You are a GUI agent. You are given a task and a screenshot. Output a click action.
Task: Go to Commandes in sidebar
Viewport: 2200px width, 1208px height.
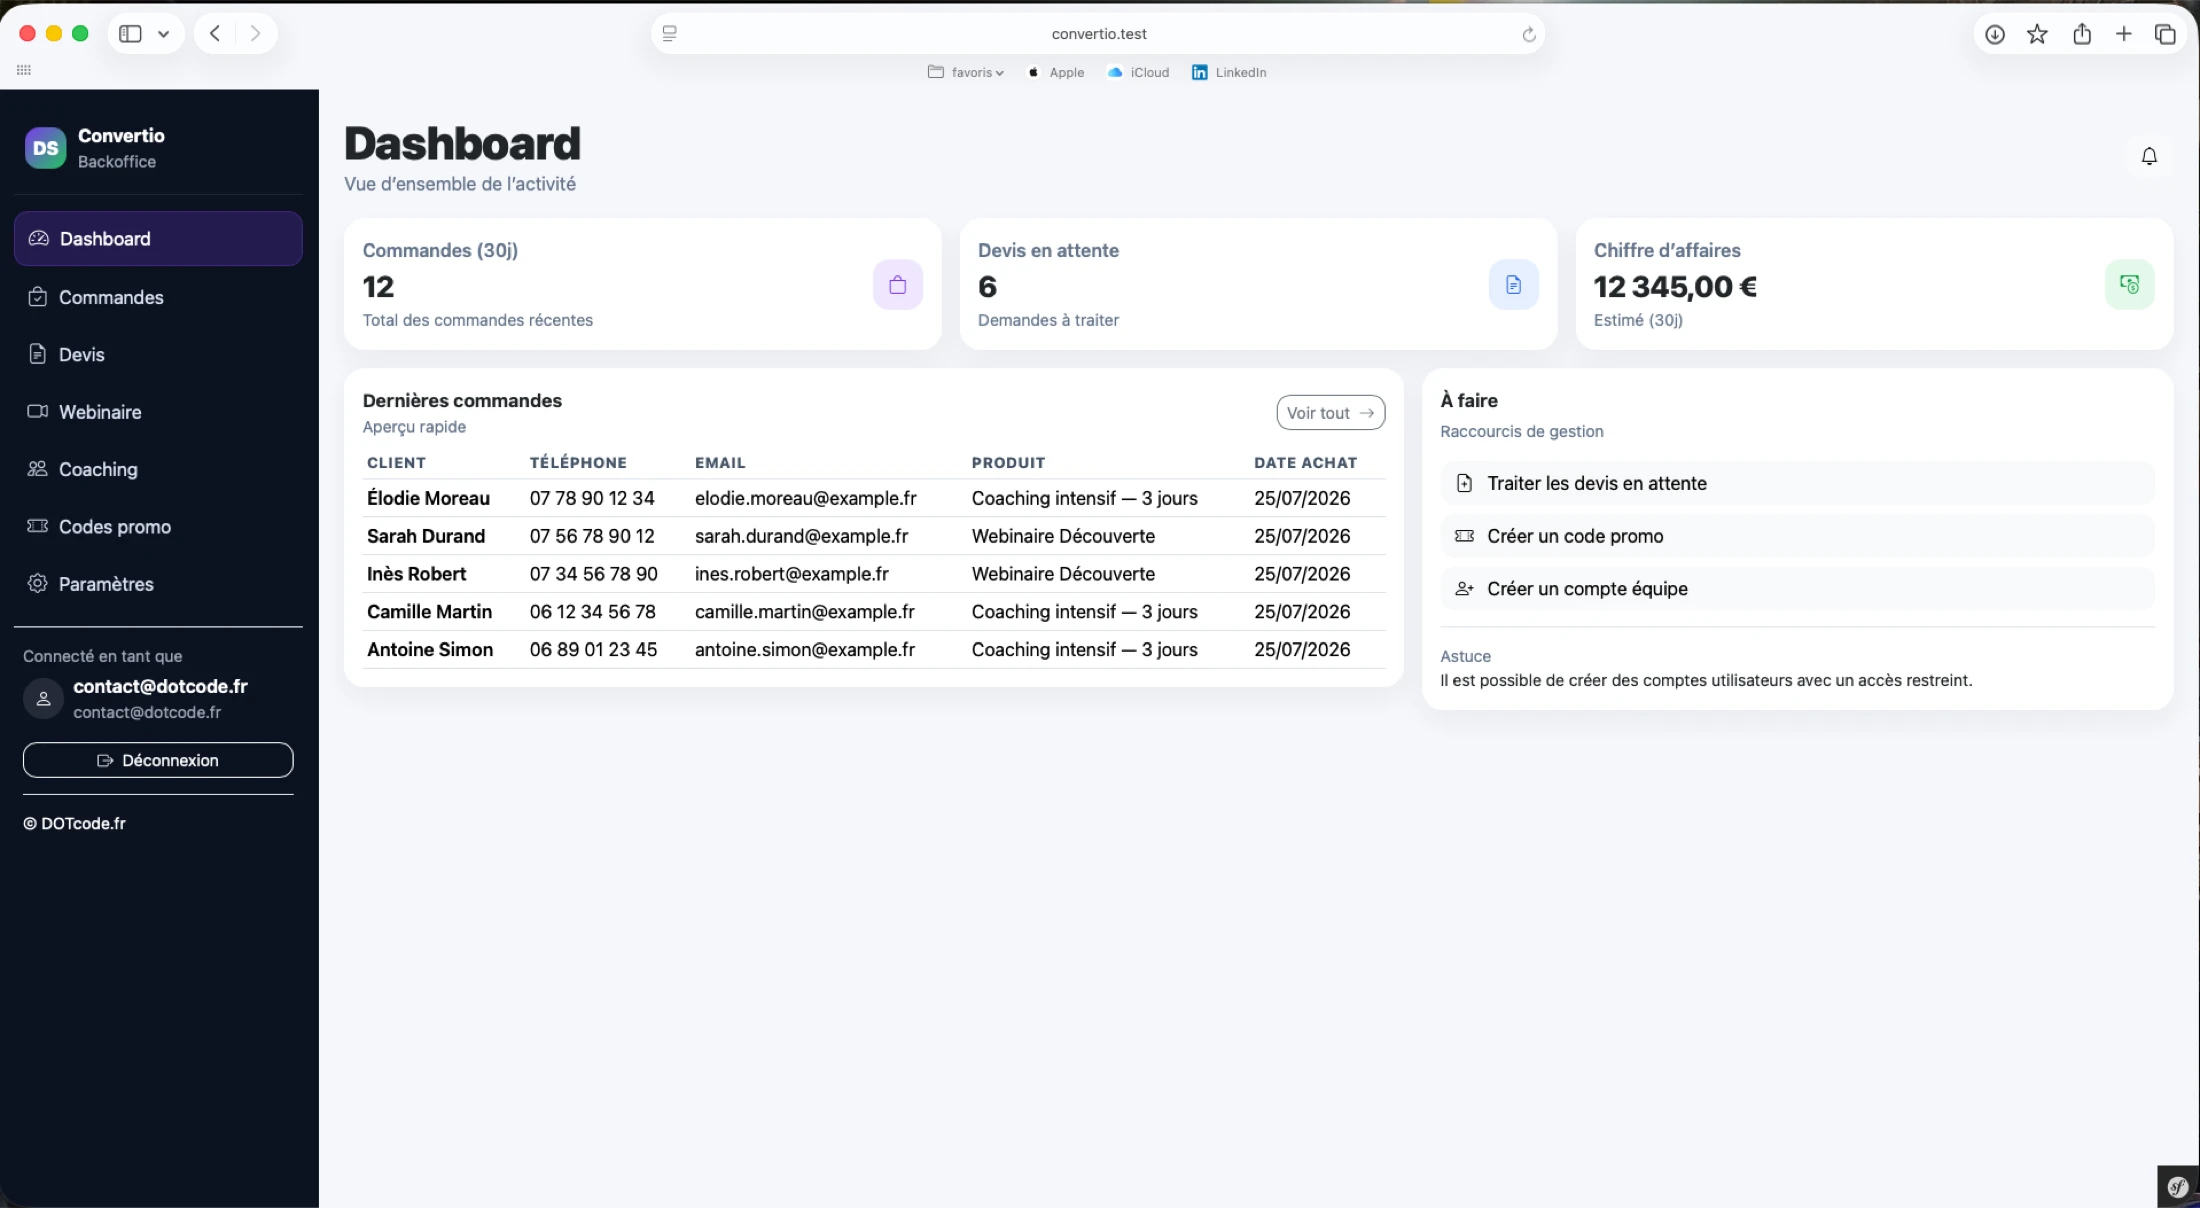point(158,297)
